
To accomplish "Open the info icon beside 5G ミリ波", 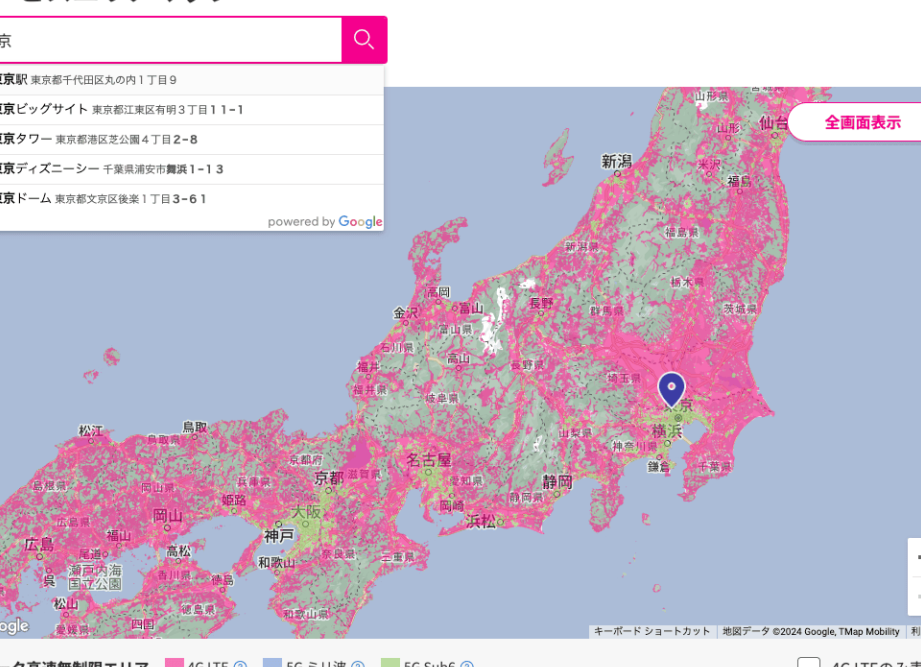I will click(357, 664).
